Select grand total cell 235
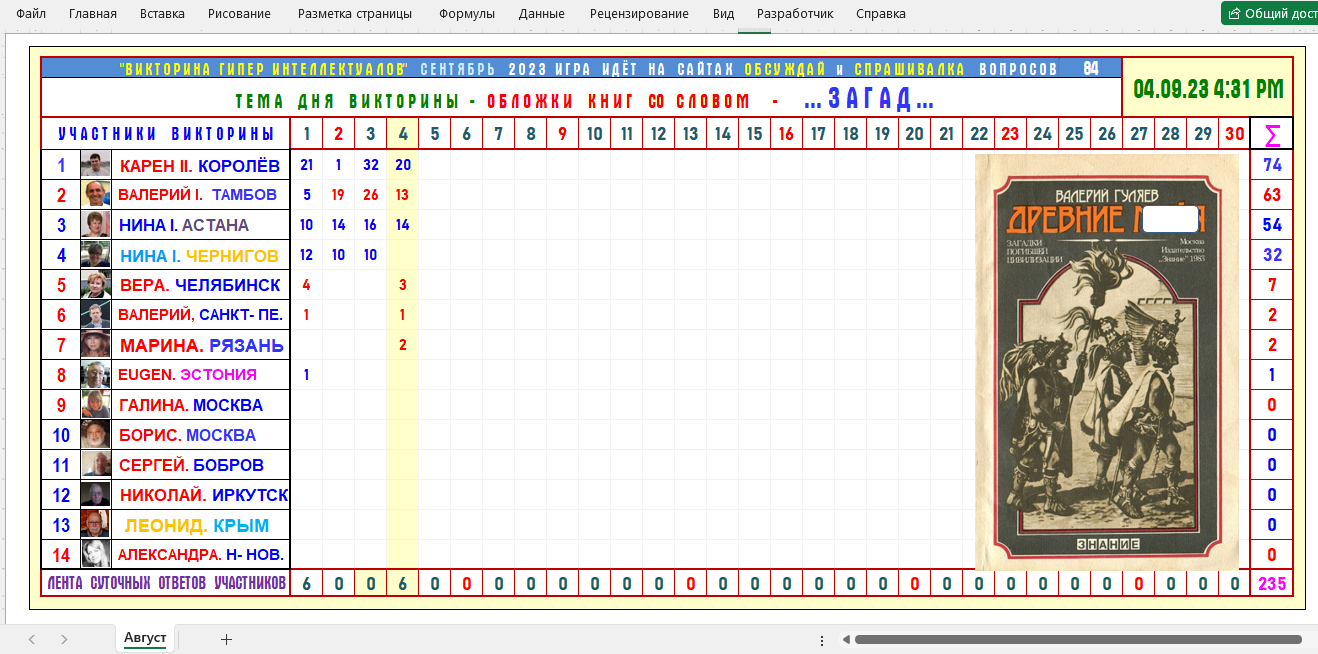The image size is (1318, 654). [1272, 584]
